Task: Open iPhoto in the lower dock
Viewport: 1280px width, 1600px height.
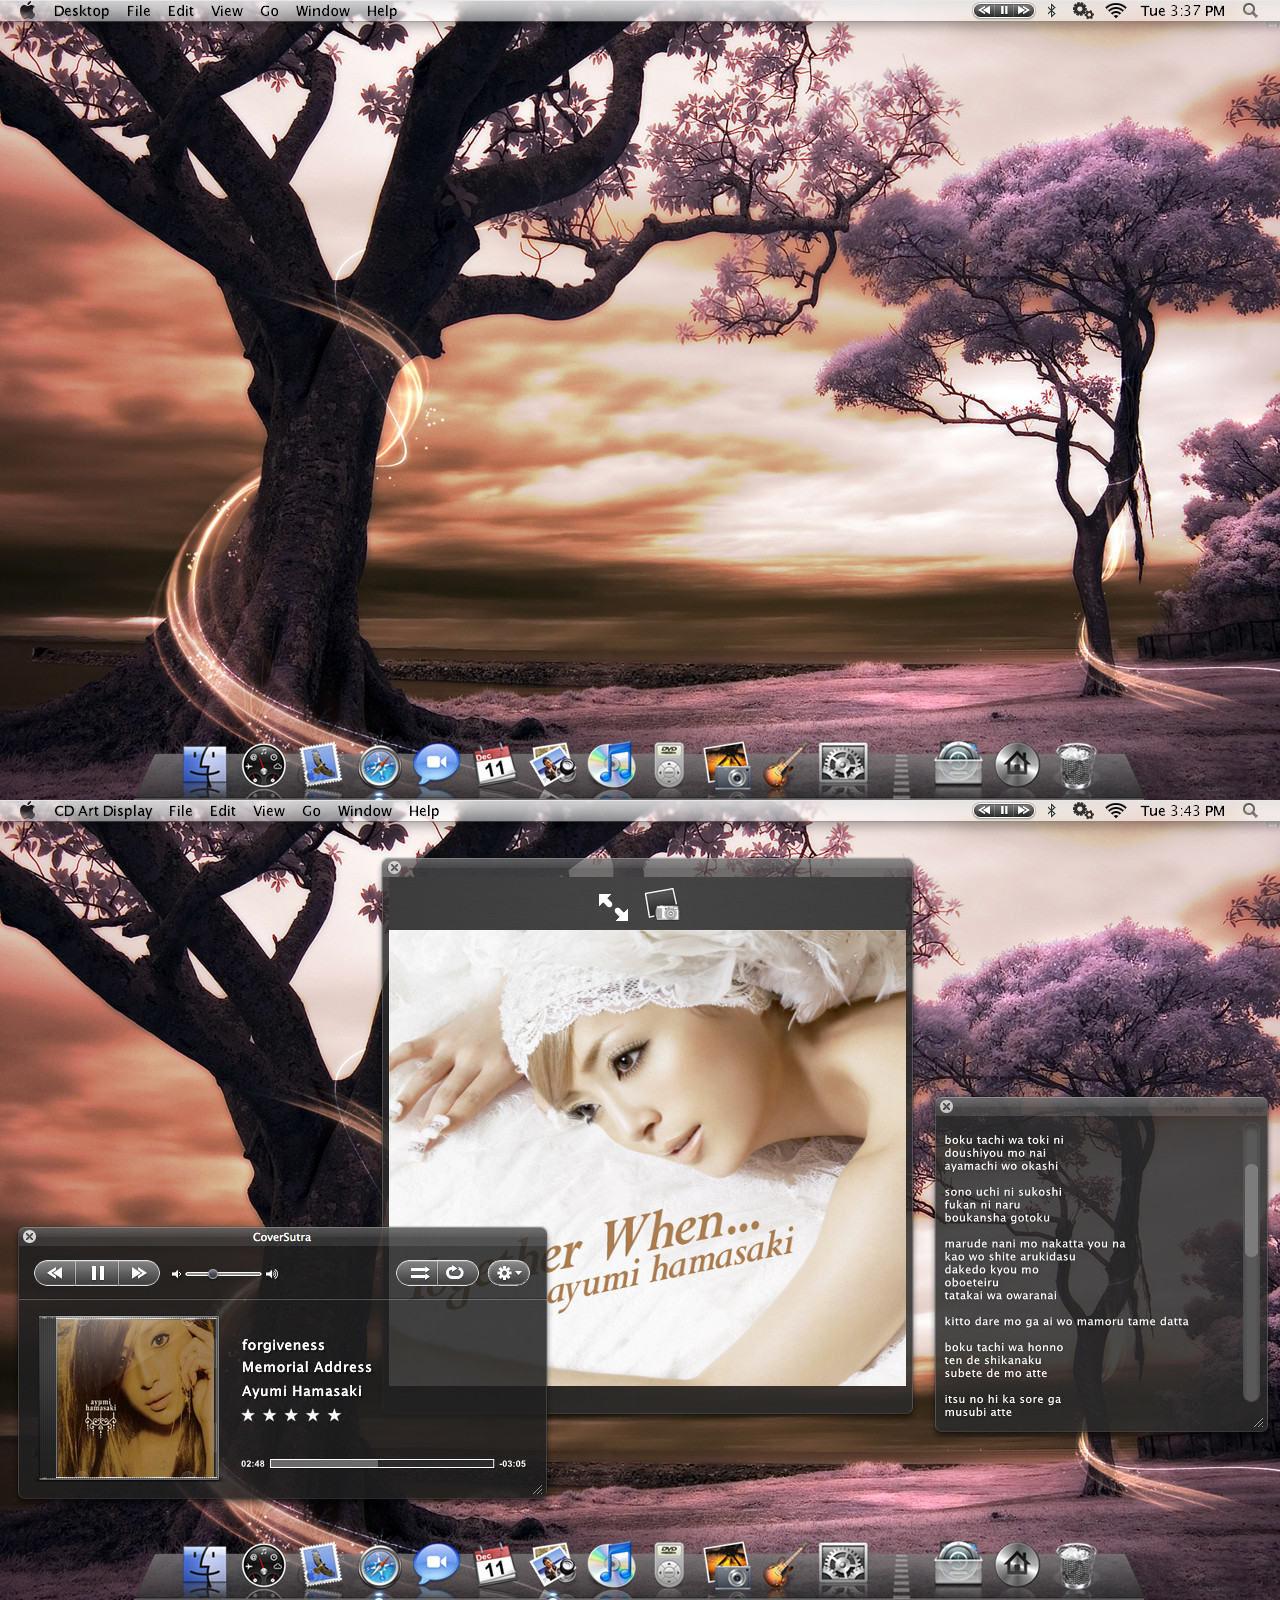Action: pos(552,1565)
